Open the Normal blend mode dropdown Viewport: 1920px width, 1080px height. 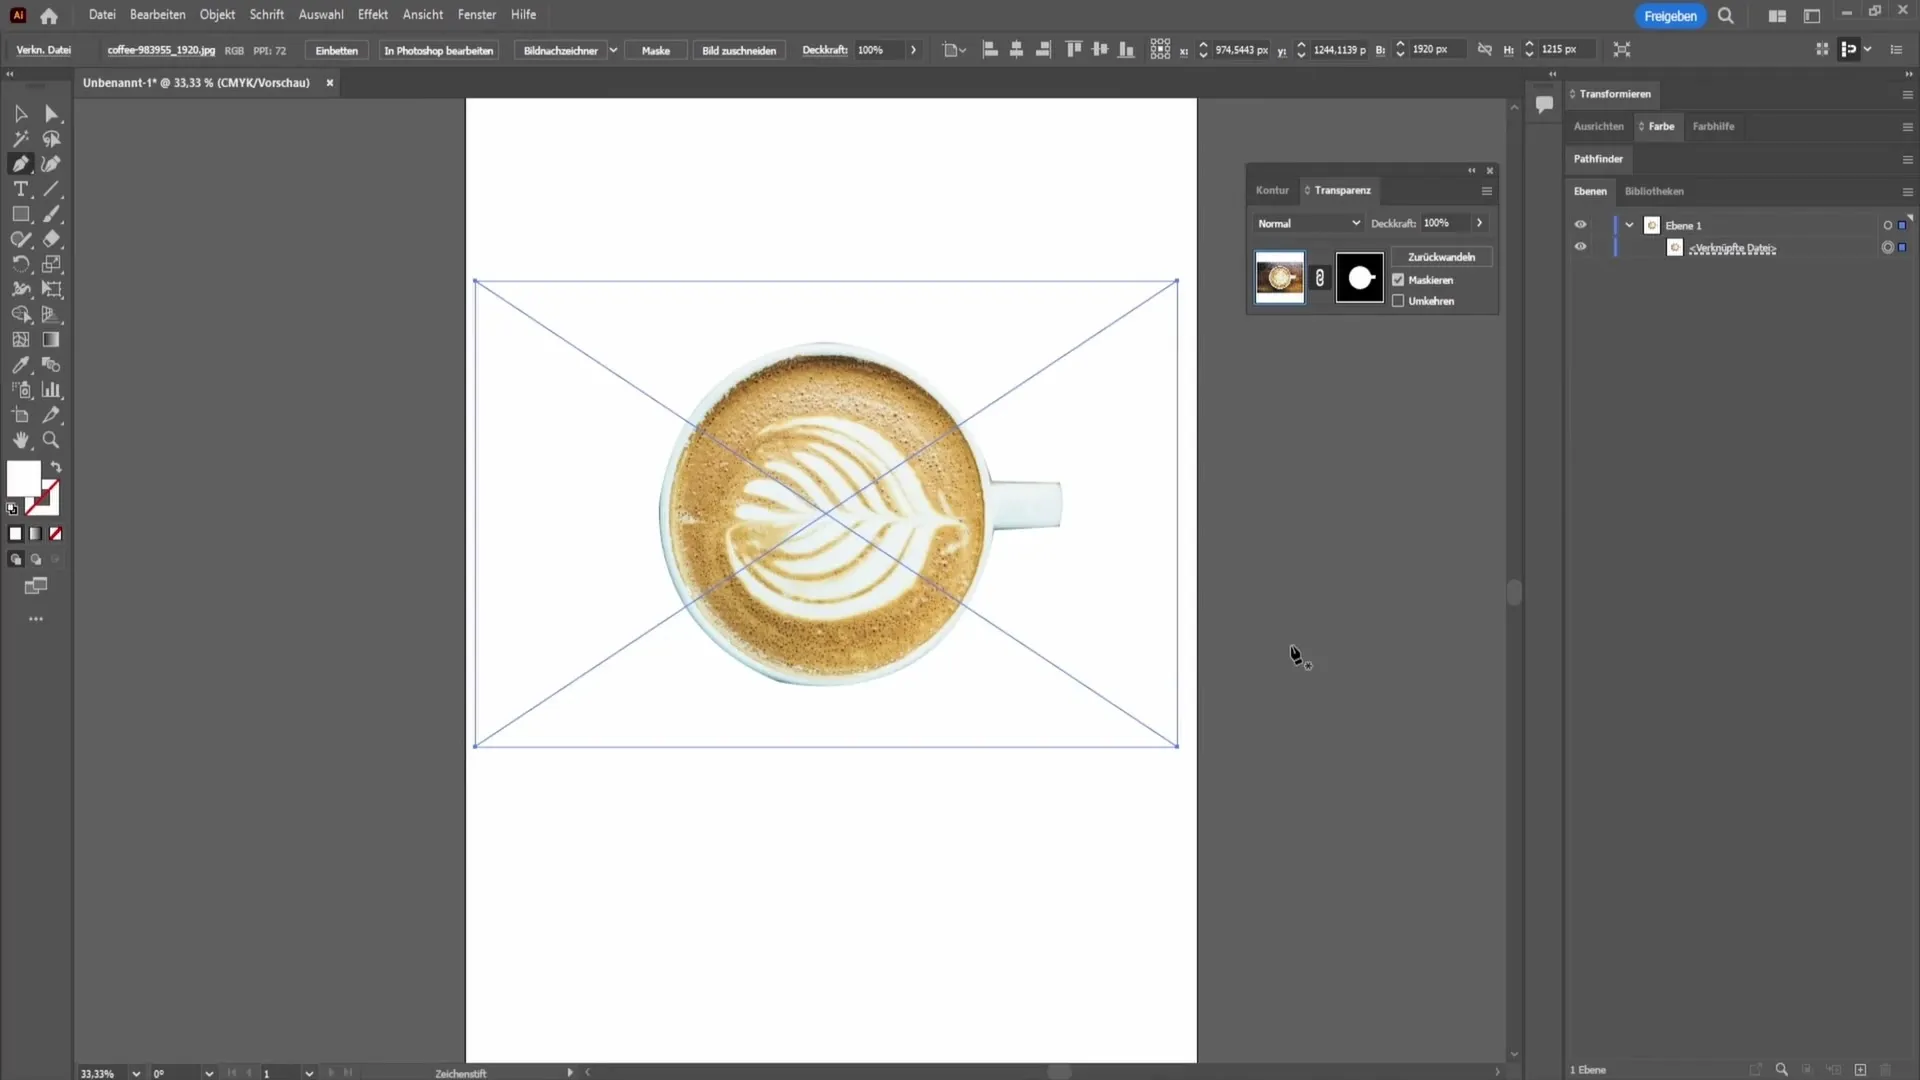tap(1309, 223)
